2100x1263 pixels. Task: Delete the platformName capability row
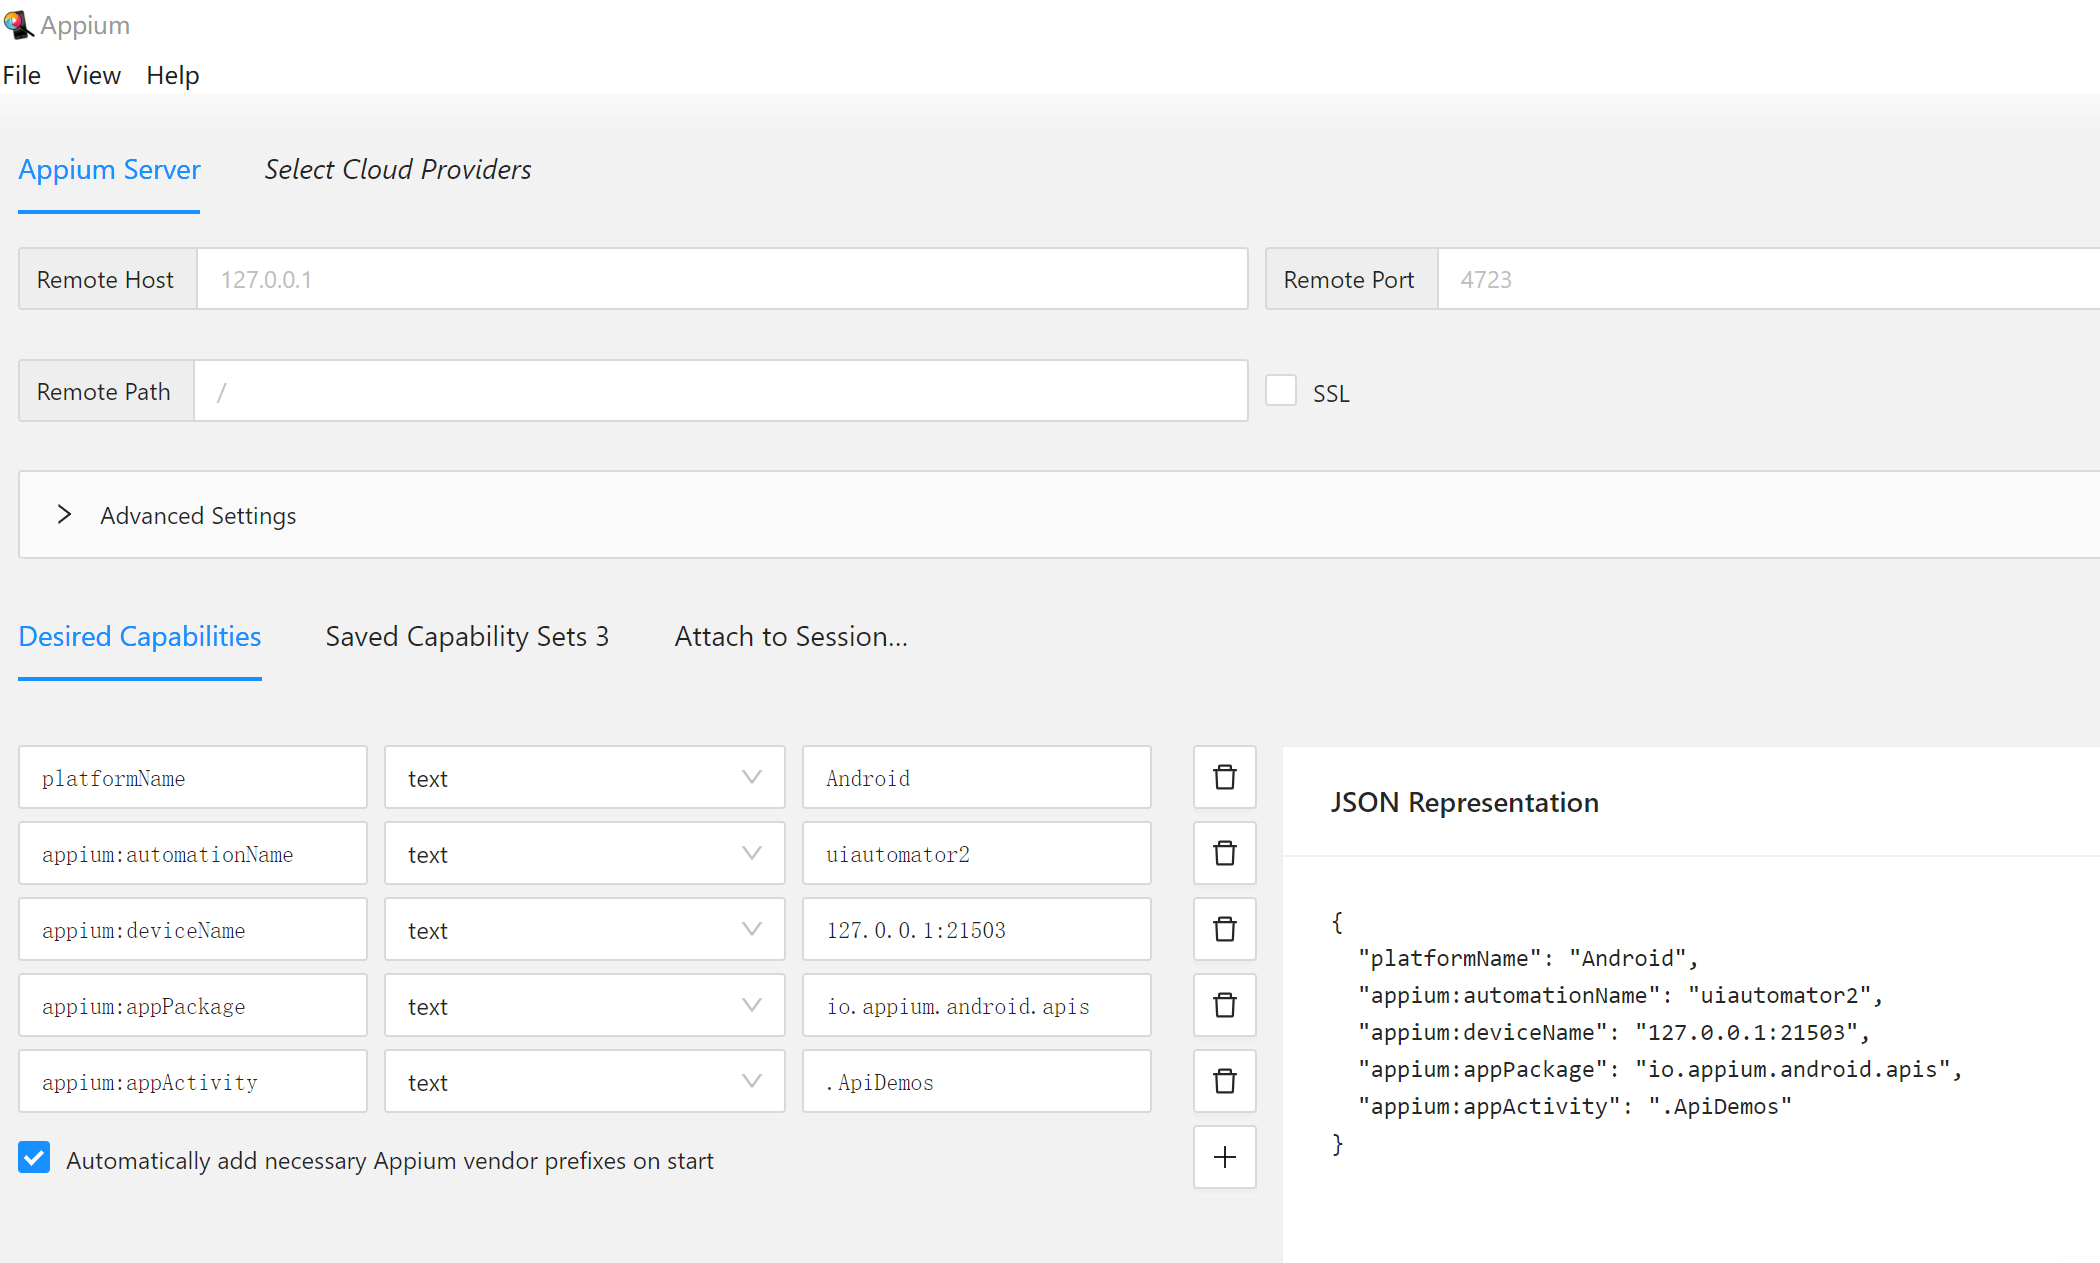[x=1224, y=777]
